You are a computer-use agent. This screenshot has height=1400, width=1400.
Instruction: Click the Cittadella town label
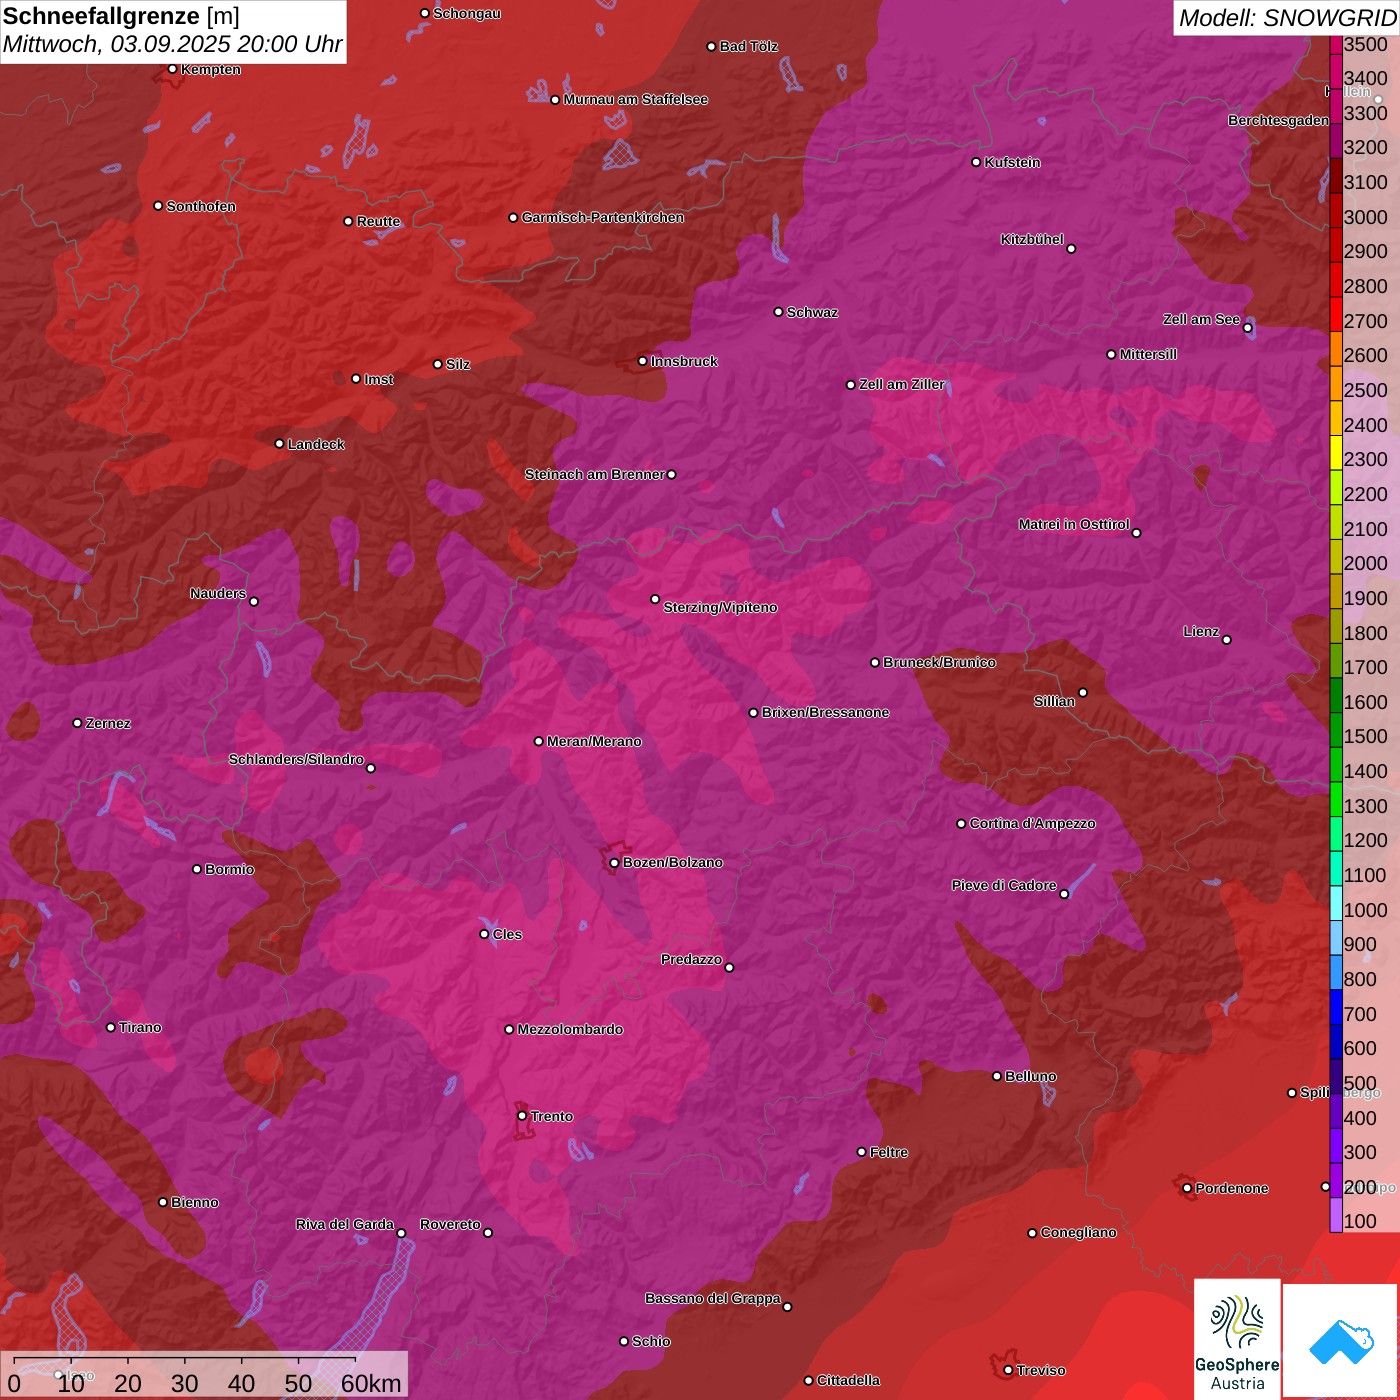pos(848,1380)
